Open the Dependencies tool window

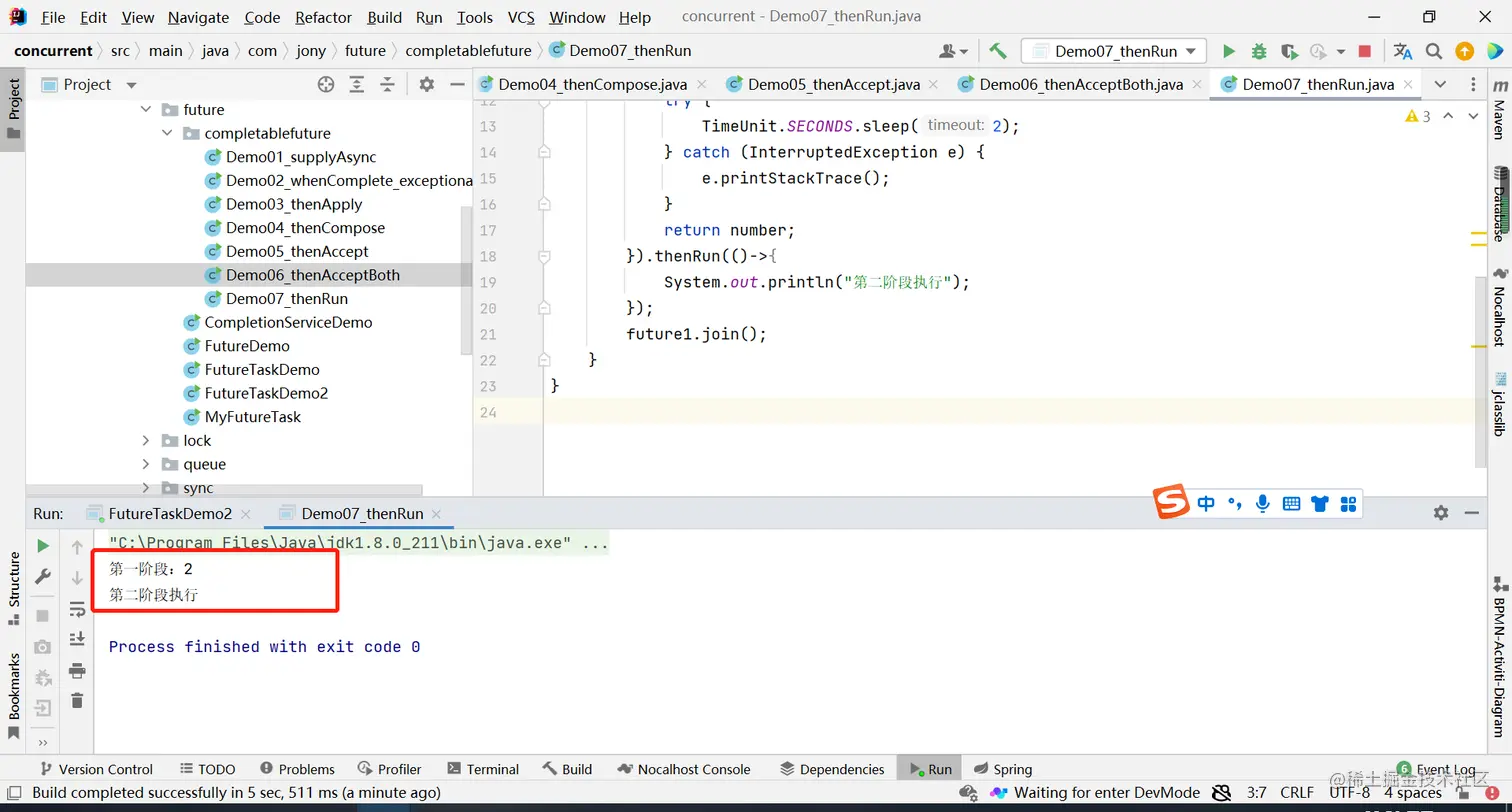pos(833,769)
